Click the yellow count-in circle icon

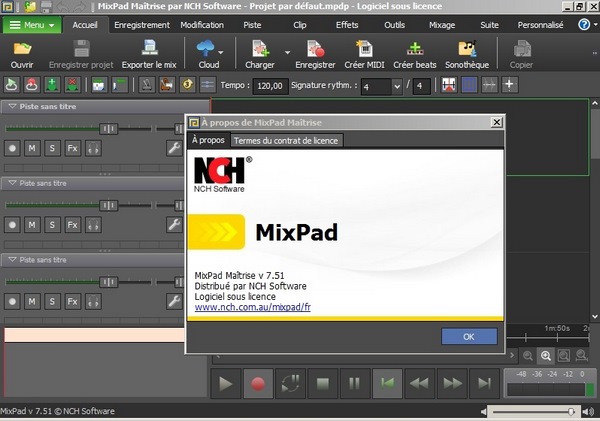click(x=187, y=85)
